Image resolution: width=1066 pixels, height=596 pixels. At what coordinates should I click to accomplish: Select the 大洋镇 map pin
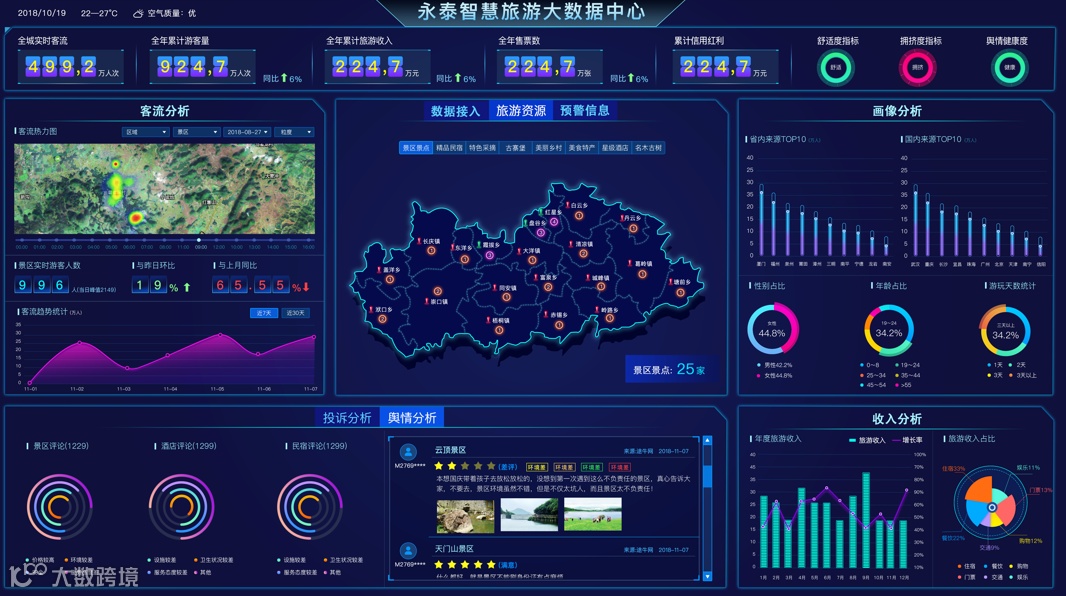tap(519, 251)
